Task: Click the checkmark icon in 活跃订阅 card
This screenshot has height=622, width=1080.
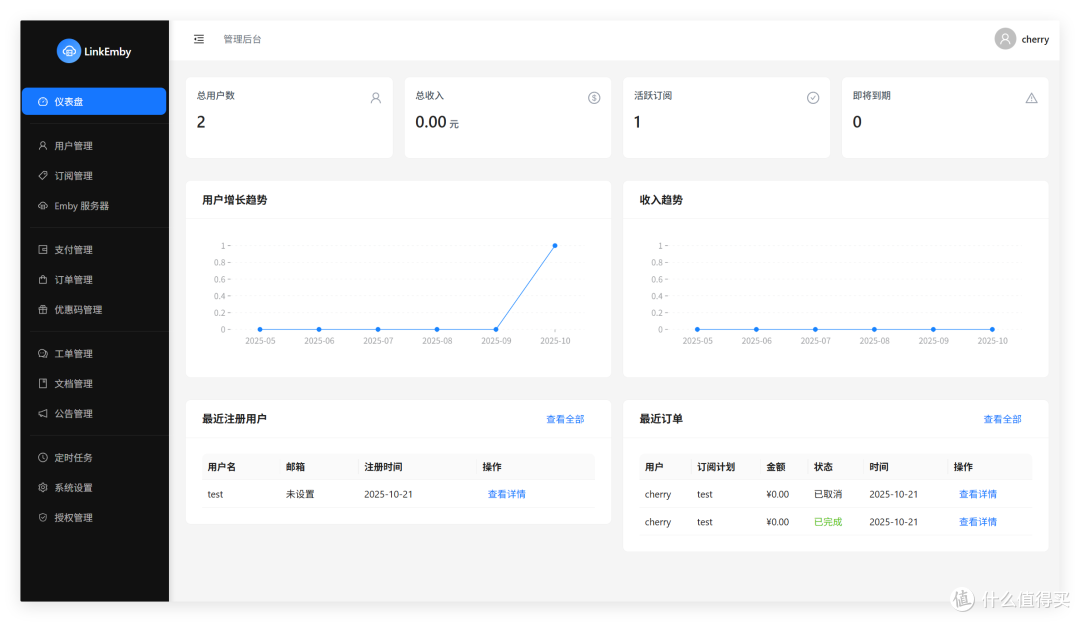Action: point(813,98)
